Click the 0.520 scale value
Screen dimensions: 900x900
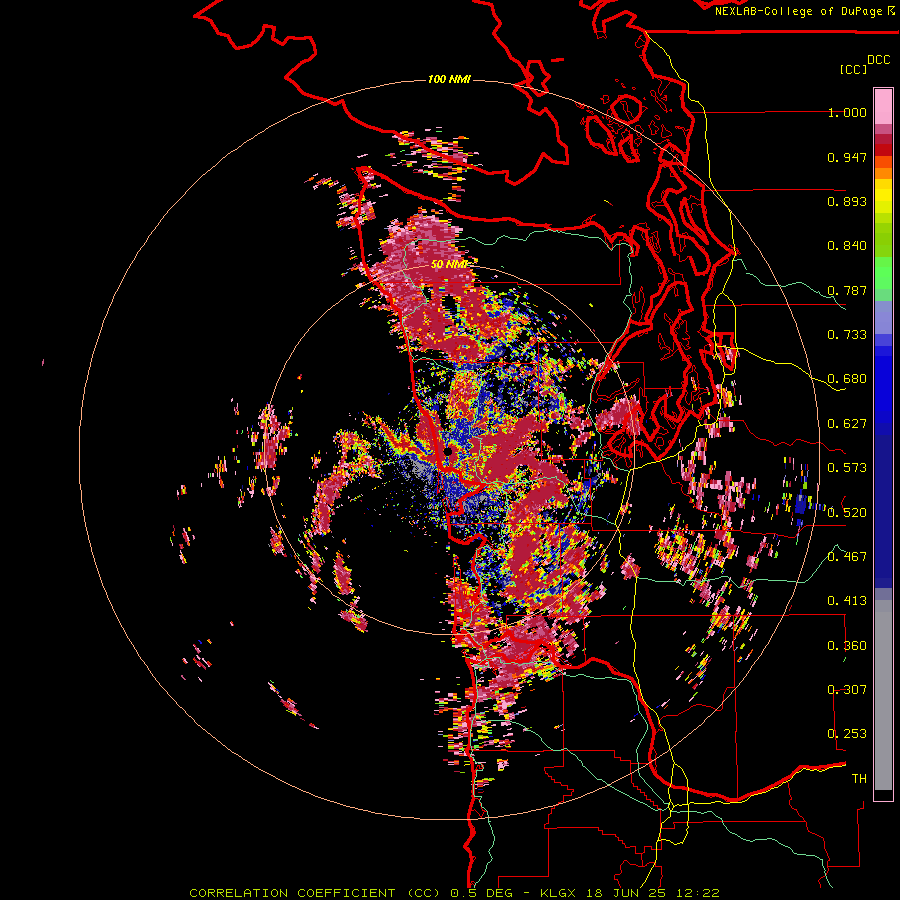point(847,513)
